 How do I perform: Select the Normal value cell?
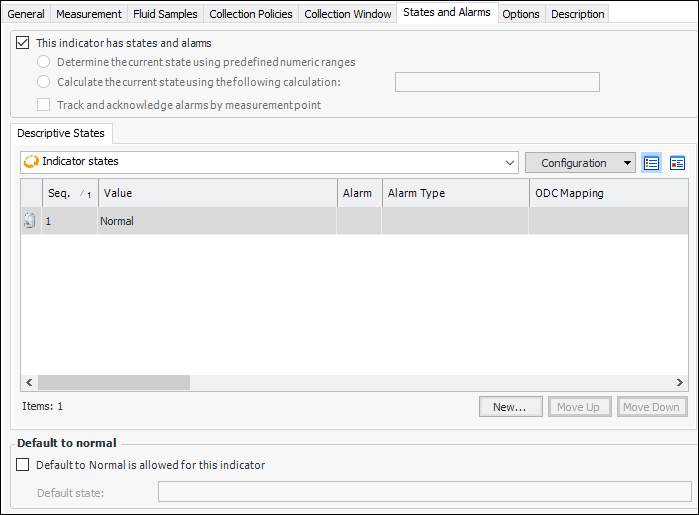217,221
